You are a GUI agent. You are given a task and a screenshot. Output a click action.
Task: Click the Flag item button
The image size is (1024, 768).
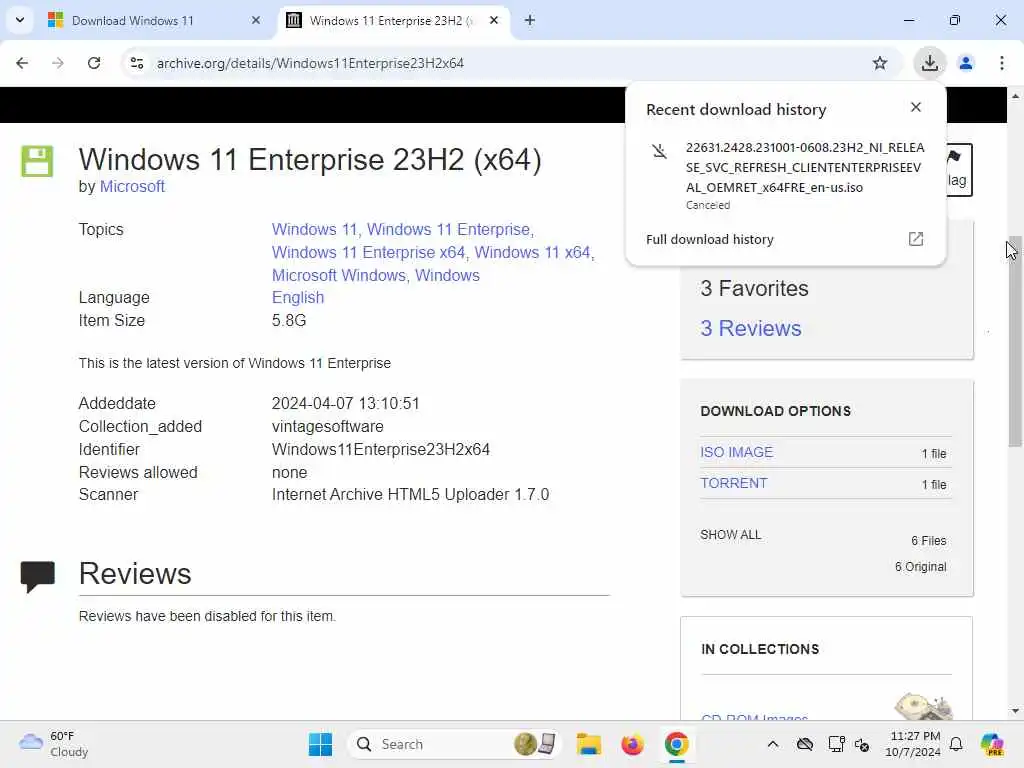tap(959, 170)
